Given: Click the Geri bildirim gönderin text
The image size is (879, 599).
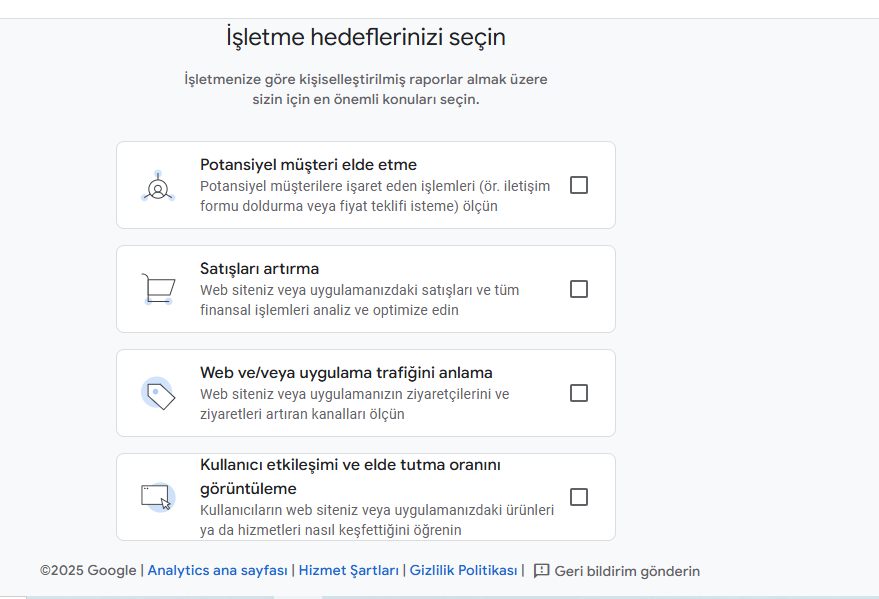Looking at the screenshot, I should tap(627, 571).
